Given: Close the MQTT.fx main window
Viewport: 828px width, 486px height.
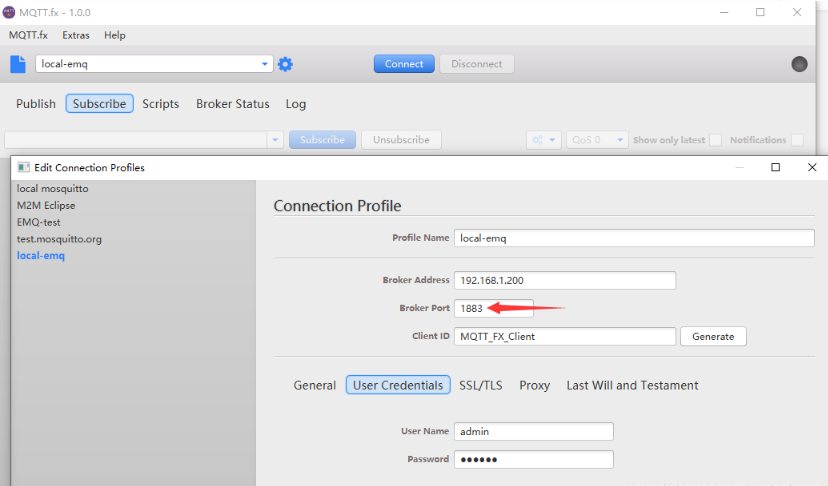Looking at the screenshot, I should tap(797, 12).
